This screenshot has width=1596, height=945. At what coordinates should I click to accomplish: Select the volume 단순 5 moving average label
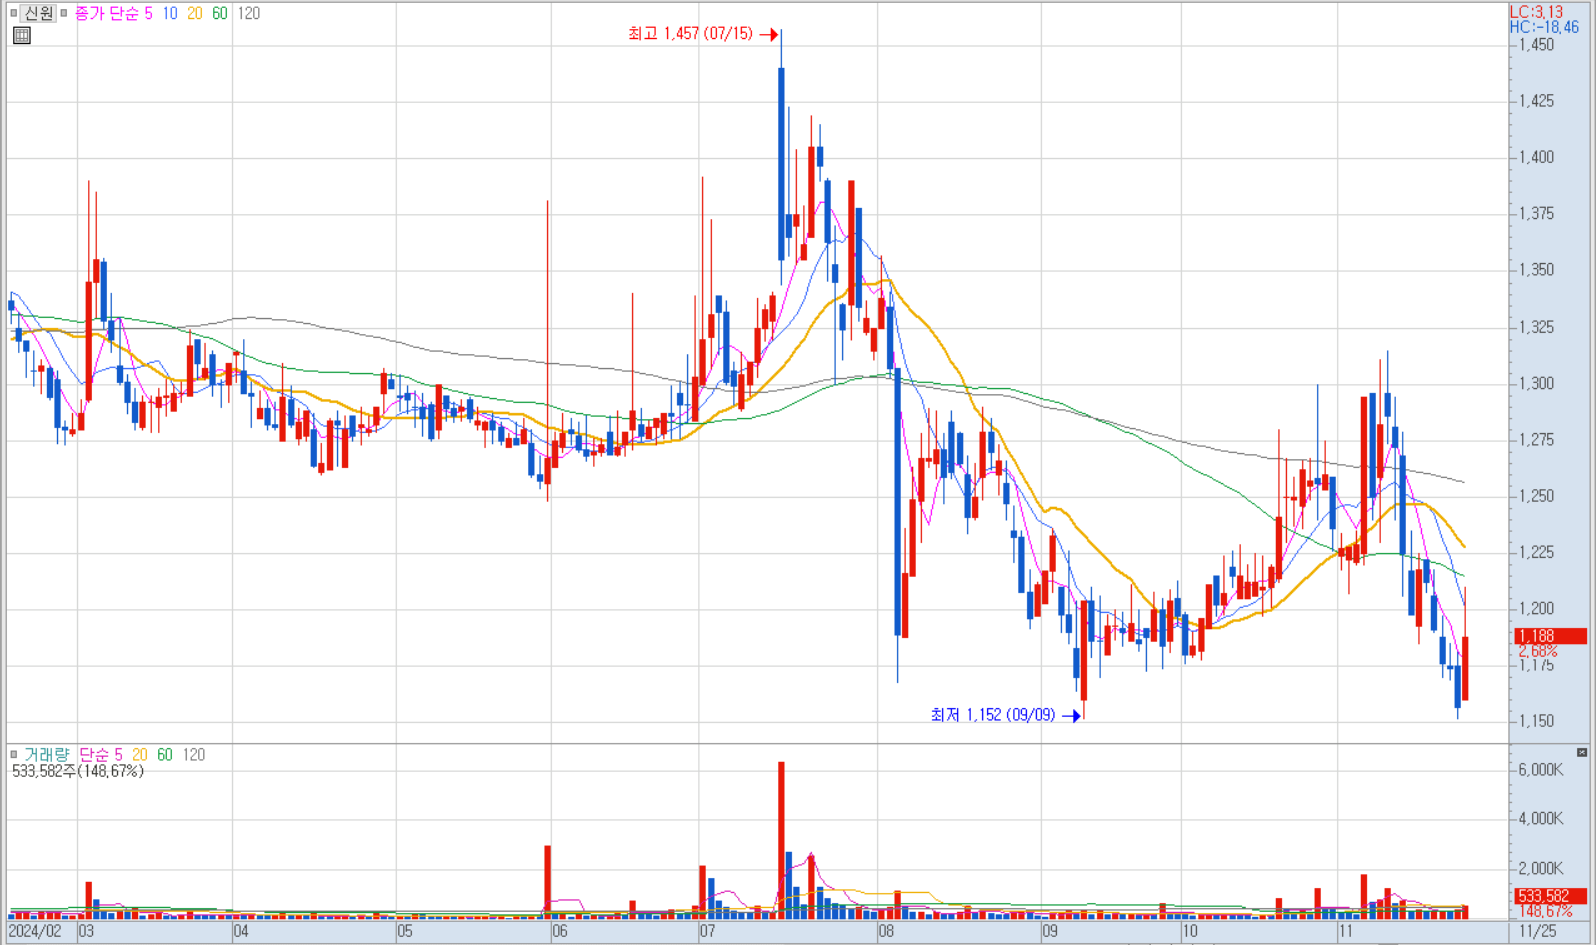point(100,754)
